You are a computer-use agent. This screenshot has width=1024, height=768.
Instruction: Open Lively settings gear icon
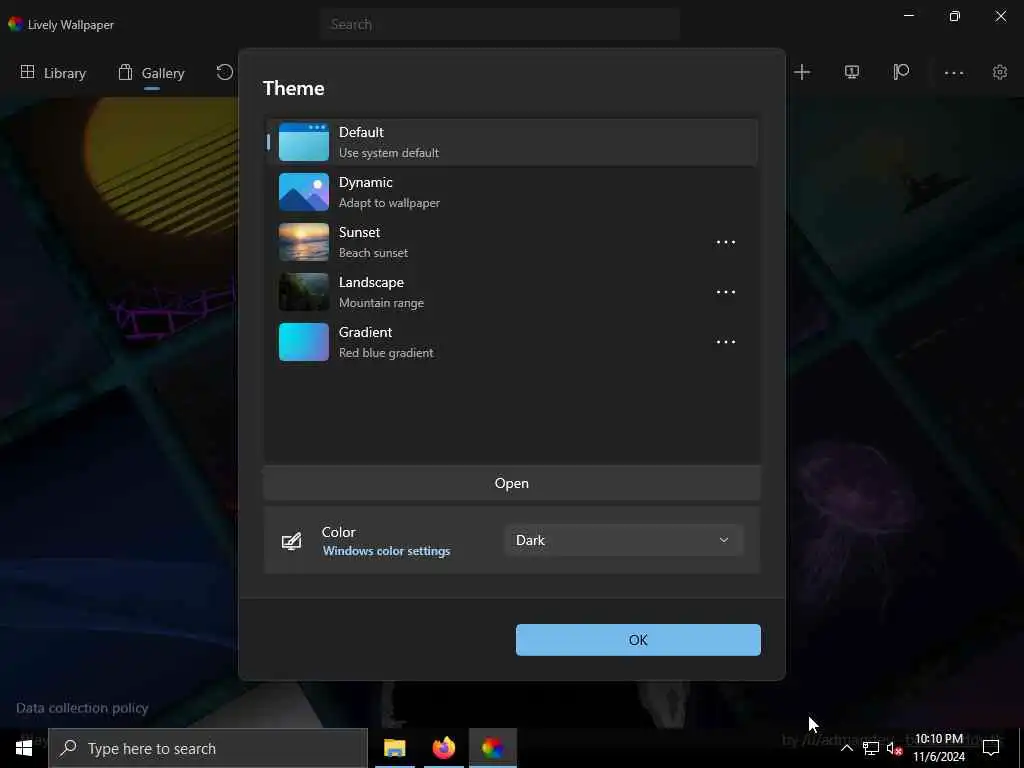click(1000, 72)
